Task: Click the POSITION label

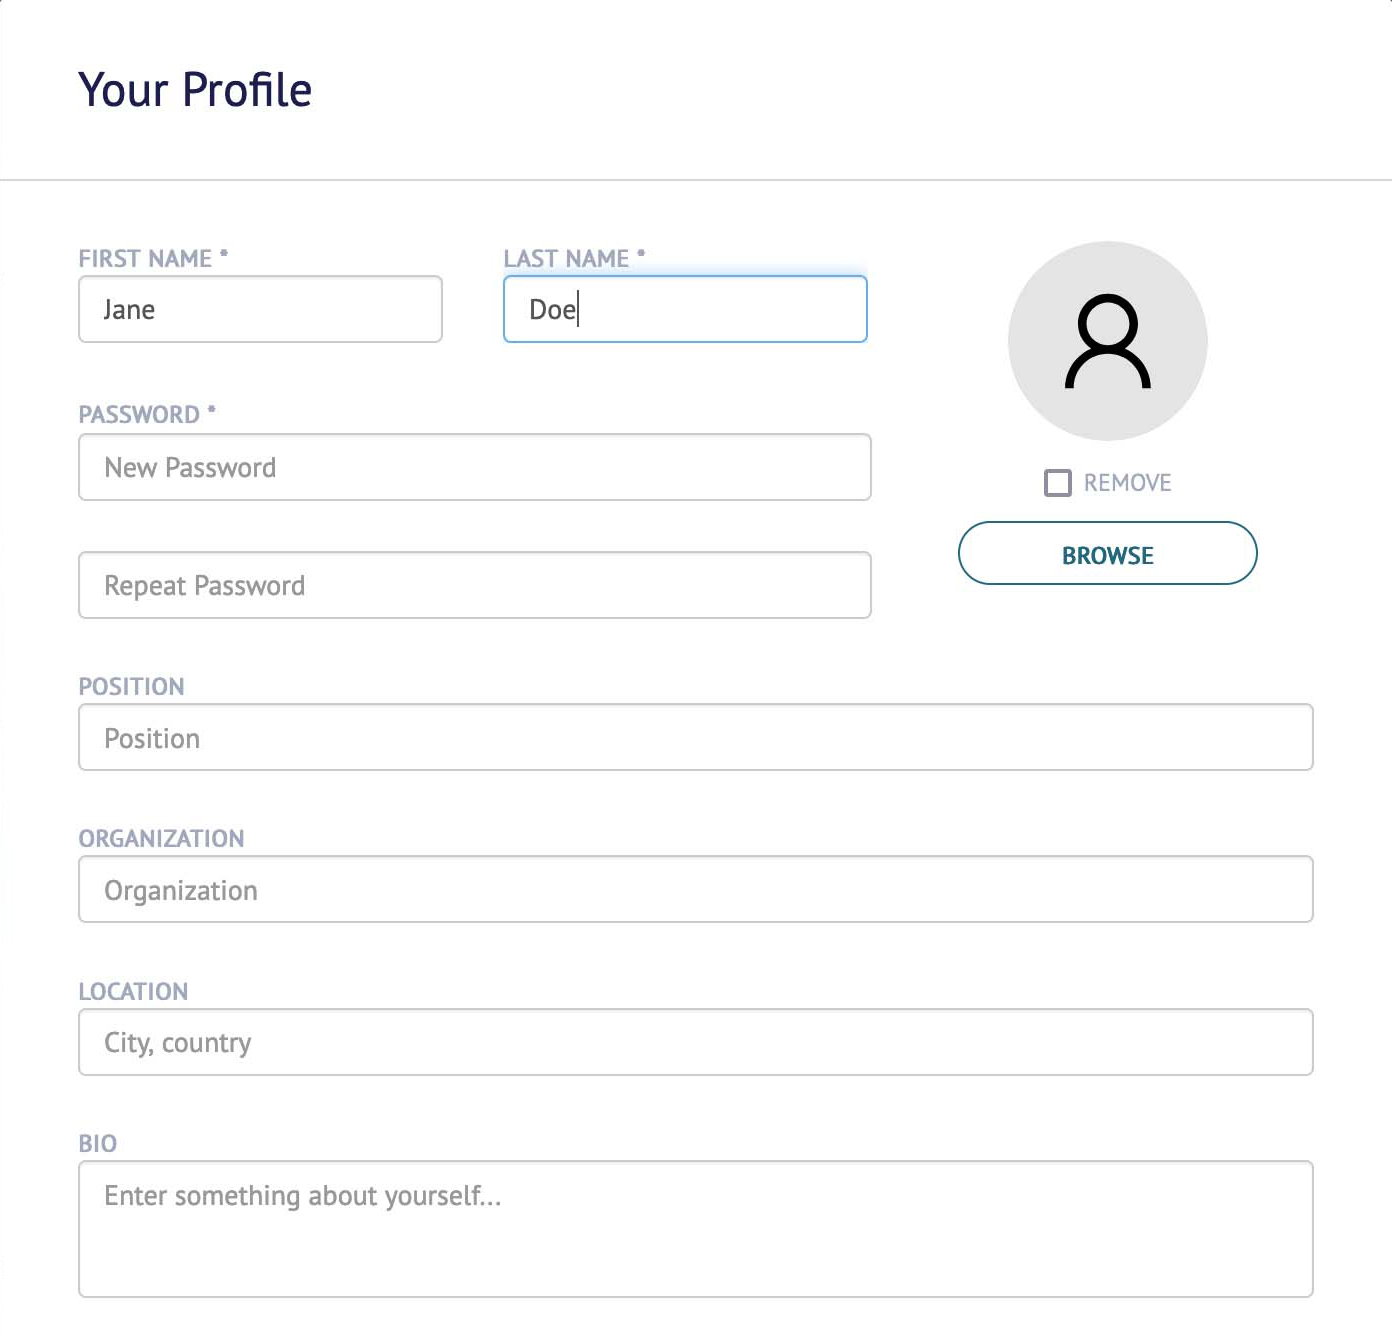Action: tap(132, 686)
